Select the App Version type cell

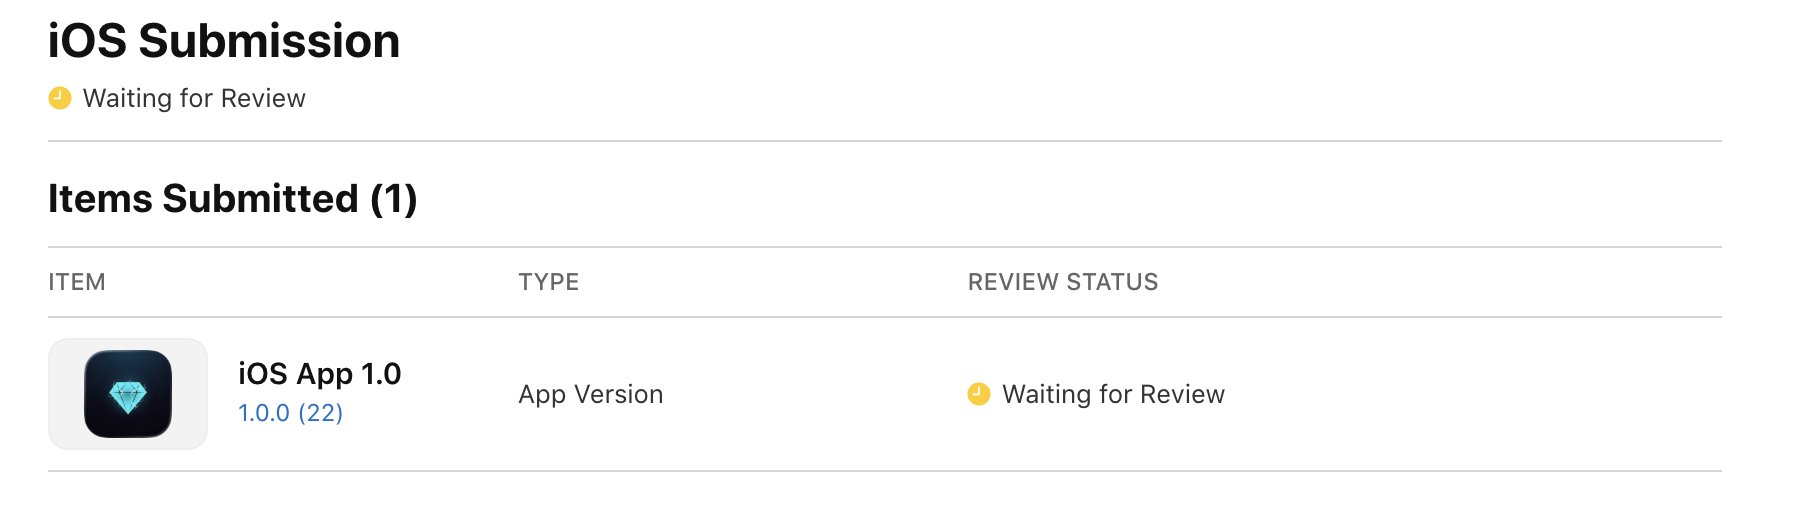coord(590,394)
